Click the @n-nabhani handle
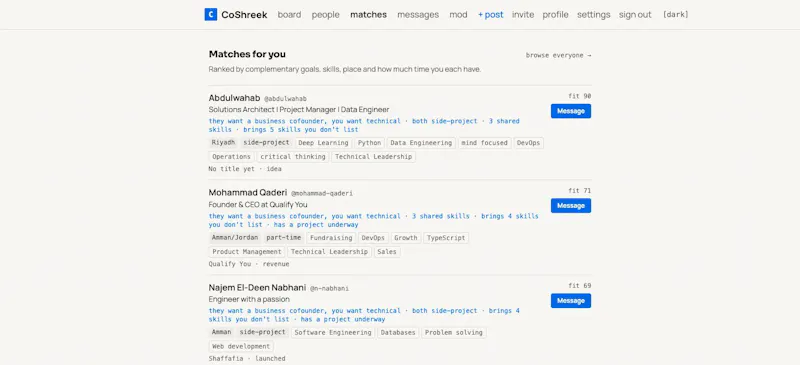 coord(330,288)
